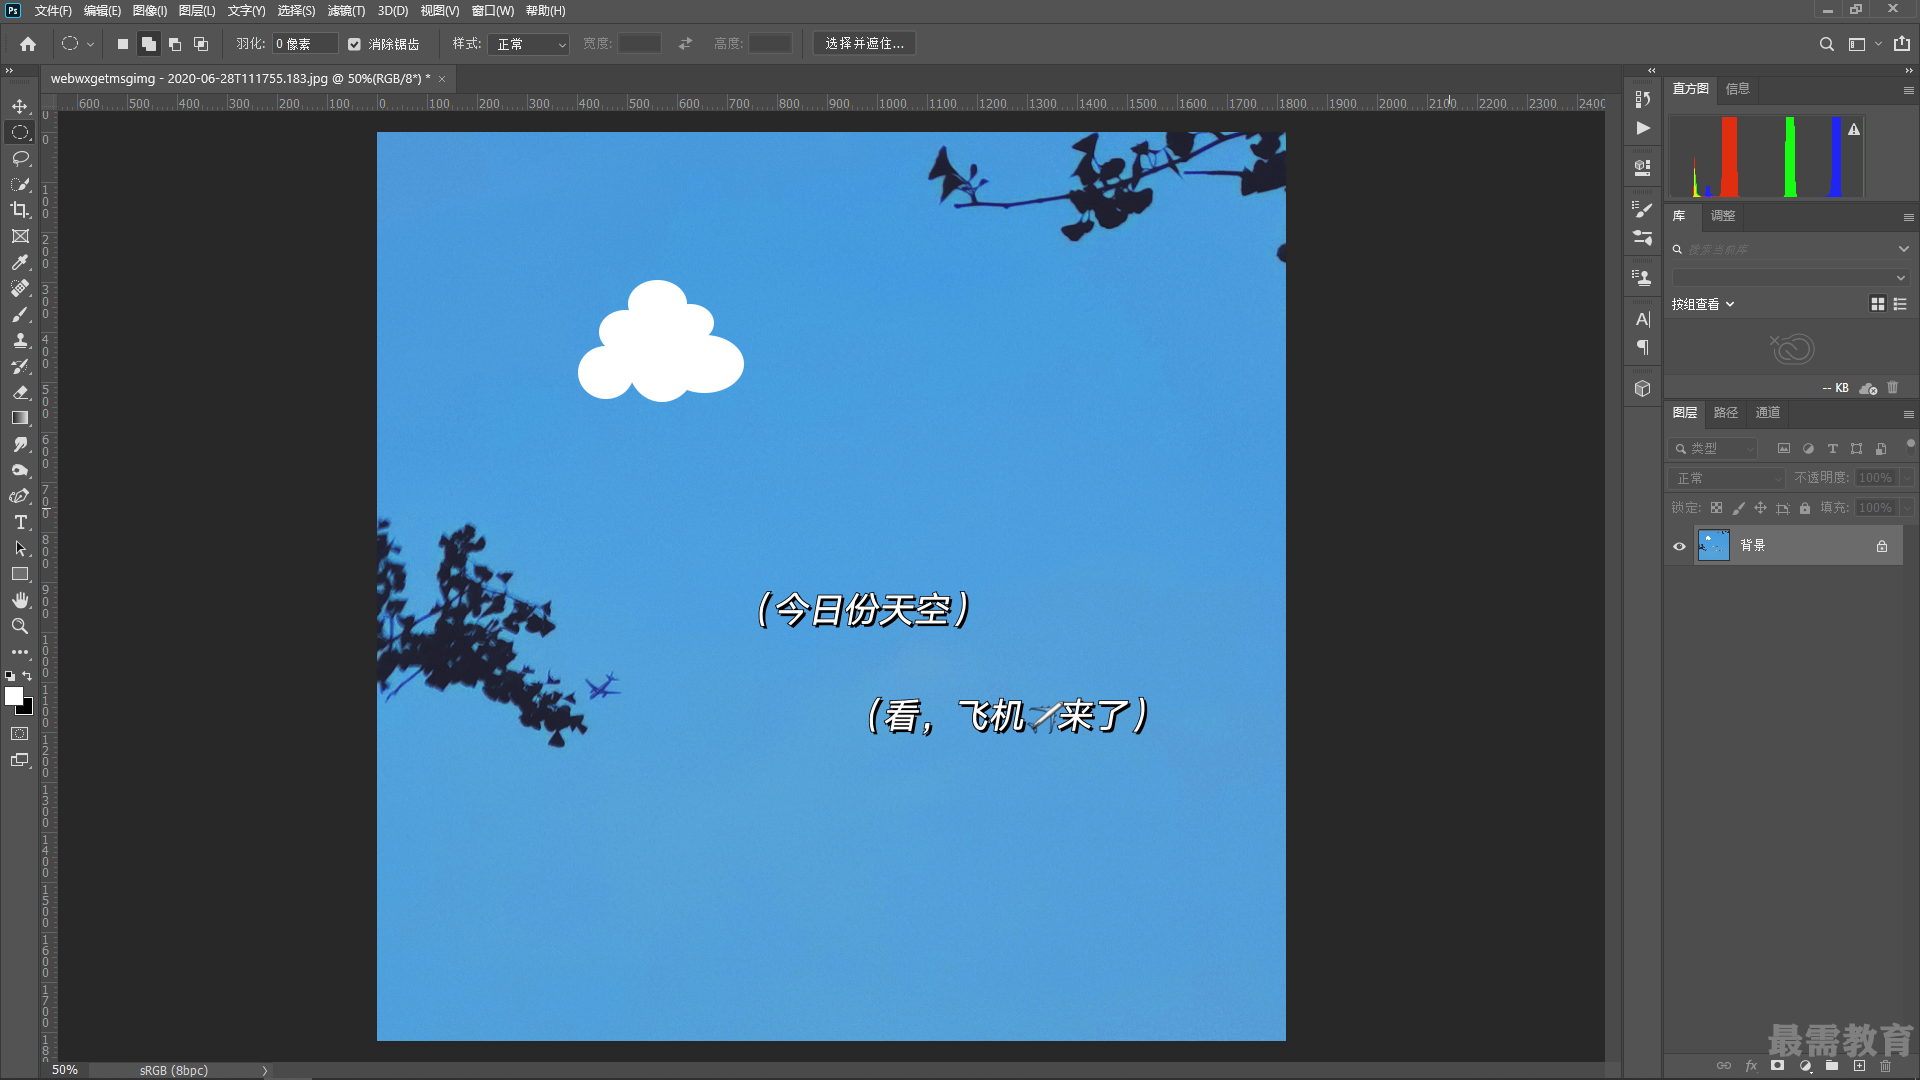Screen dimensions: 1920x1080
Task: Select the Horizontal Type tool
Action: coord(20,522)
